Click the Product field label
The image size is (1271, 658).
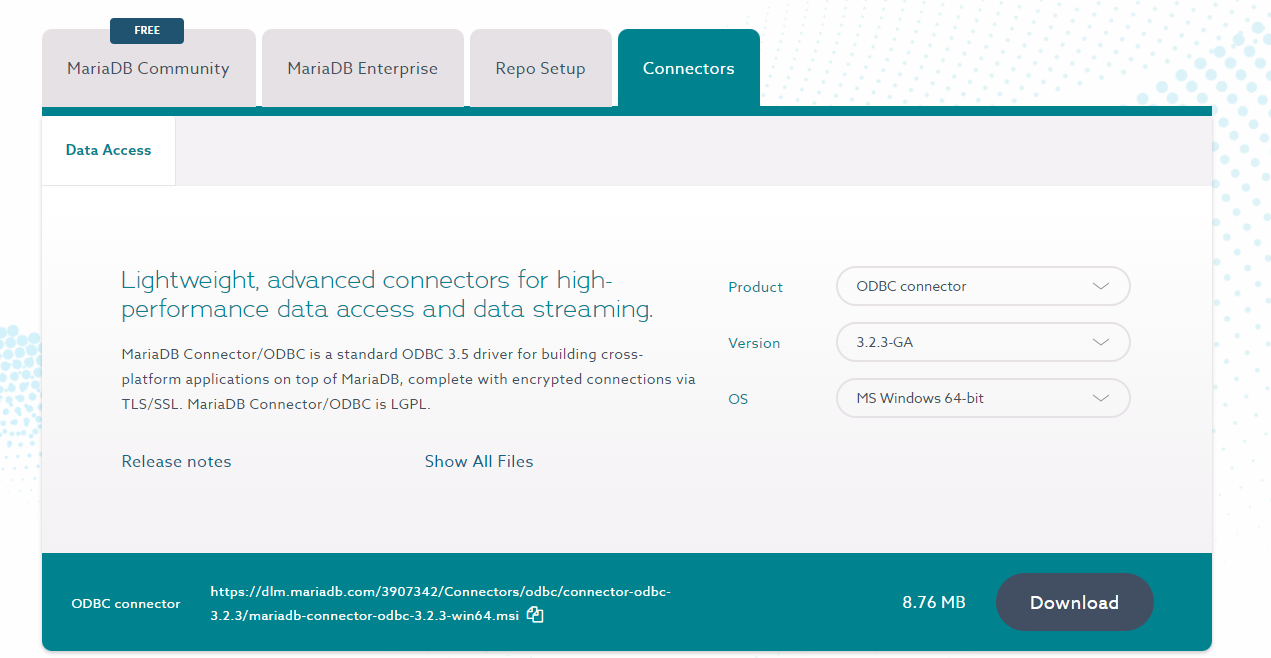pos(755,287)
